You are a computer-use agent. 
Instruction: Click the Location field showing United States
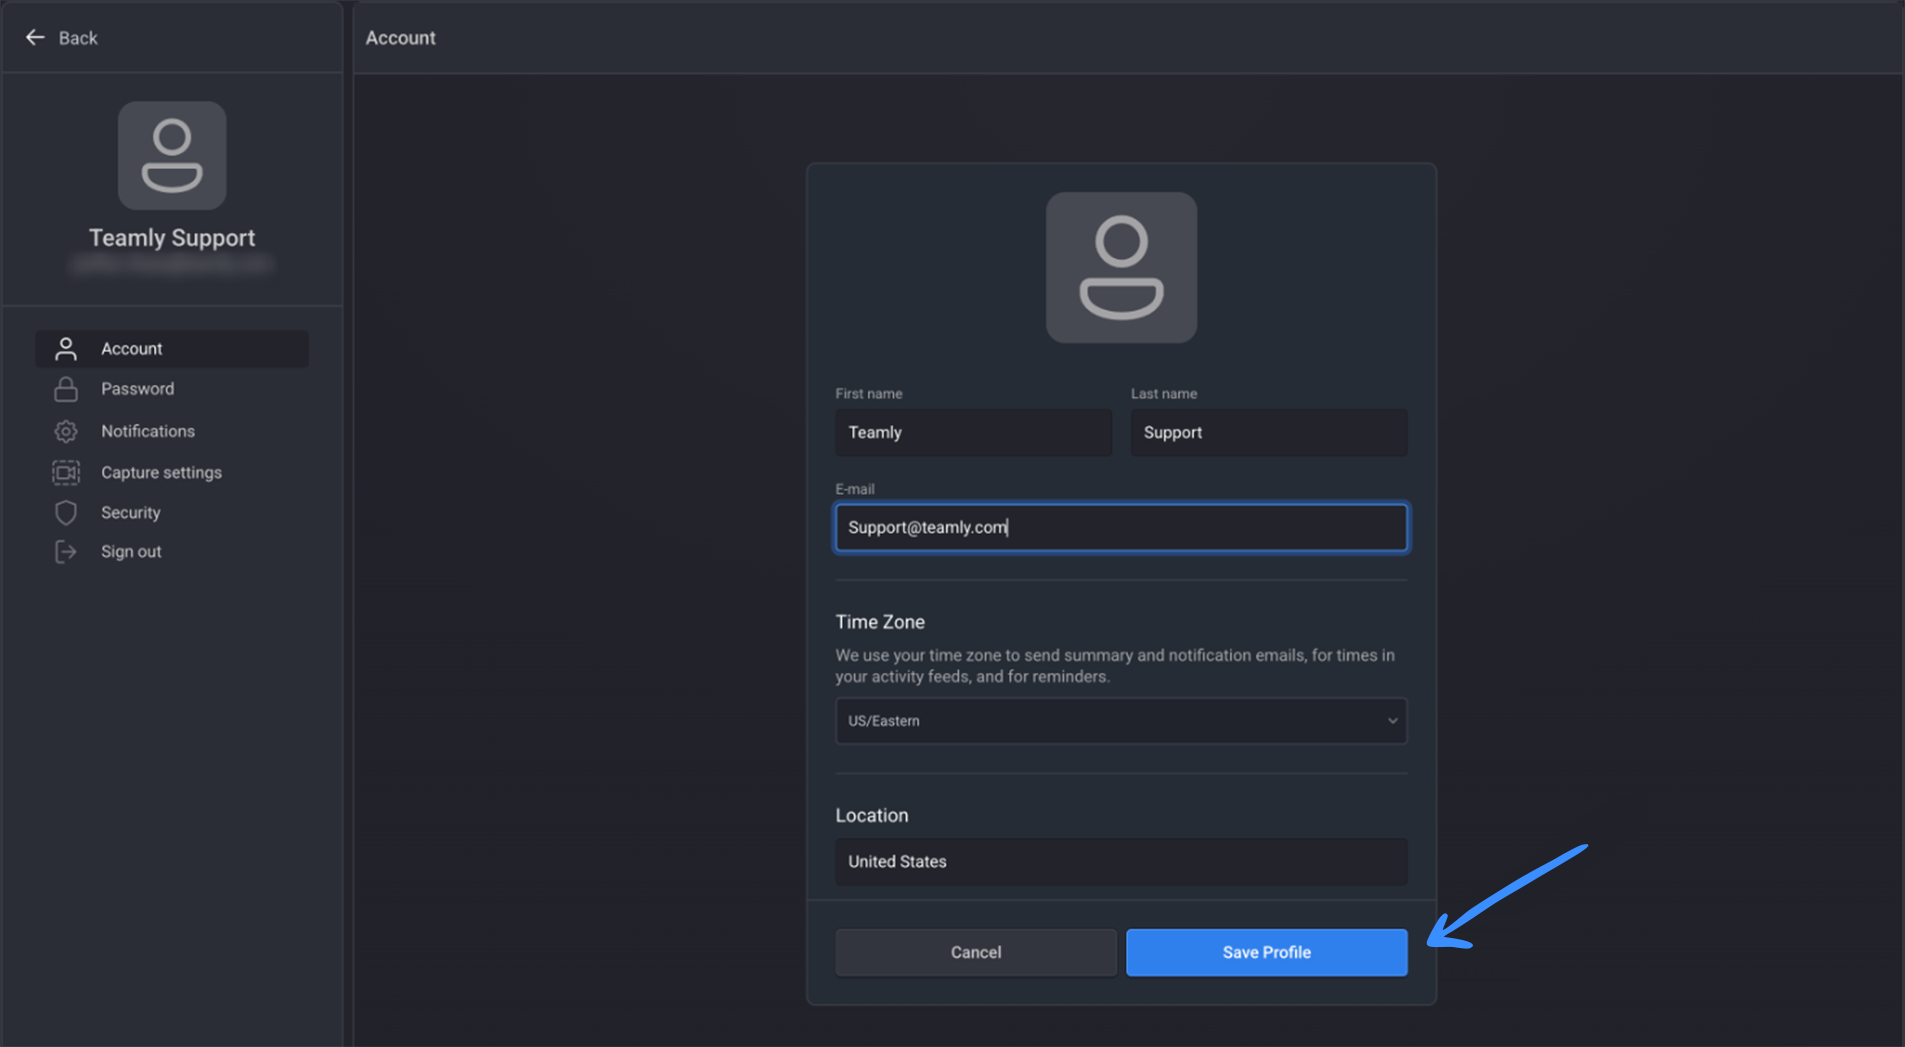coord(1121,861)
